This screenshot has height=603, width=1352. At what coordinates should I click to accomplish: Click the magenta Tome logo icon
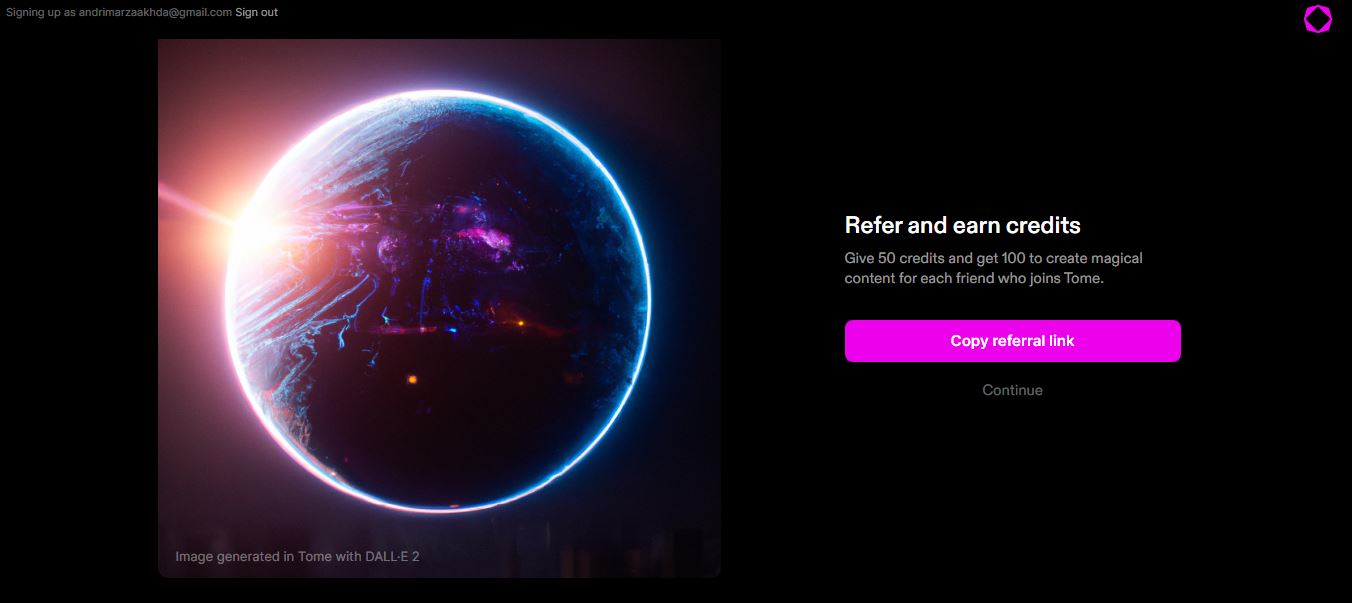1318,19
